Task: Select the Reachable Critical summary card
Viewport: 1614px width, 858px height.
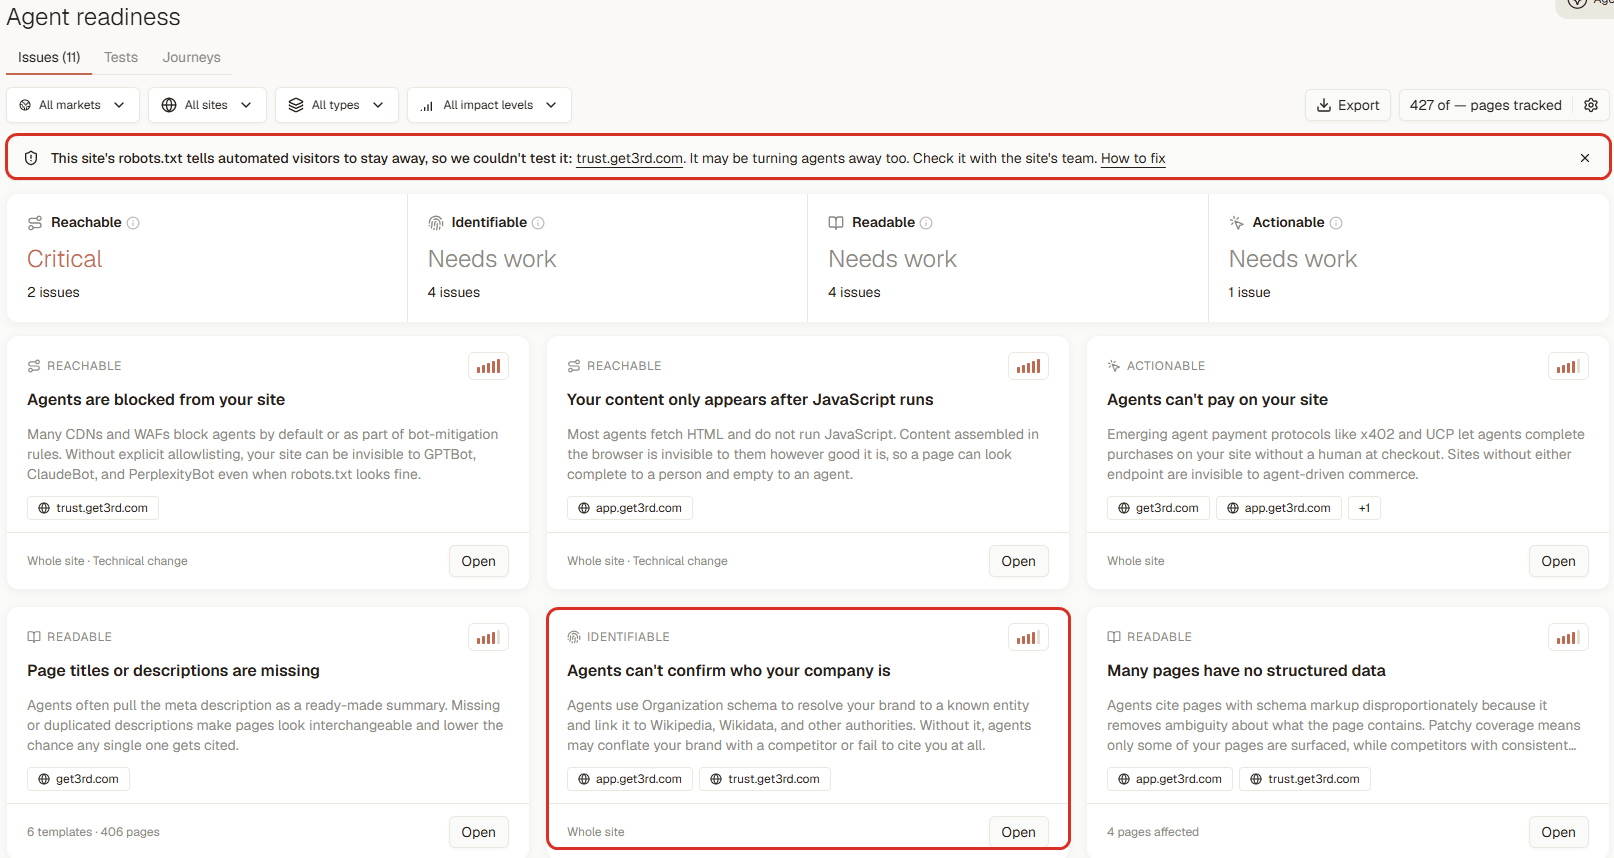Action: pyautogui.click(x=207, y=258)
